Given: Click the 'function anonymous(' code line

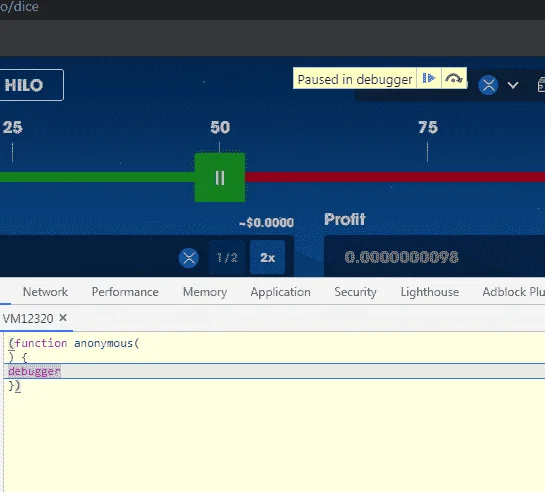Looking at the screenshot, I should click(73, 343).
